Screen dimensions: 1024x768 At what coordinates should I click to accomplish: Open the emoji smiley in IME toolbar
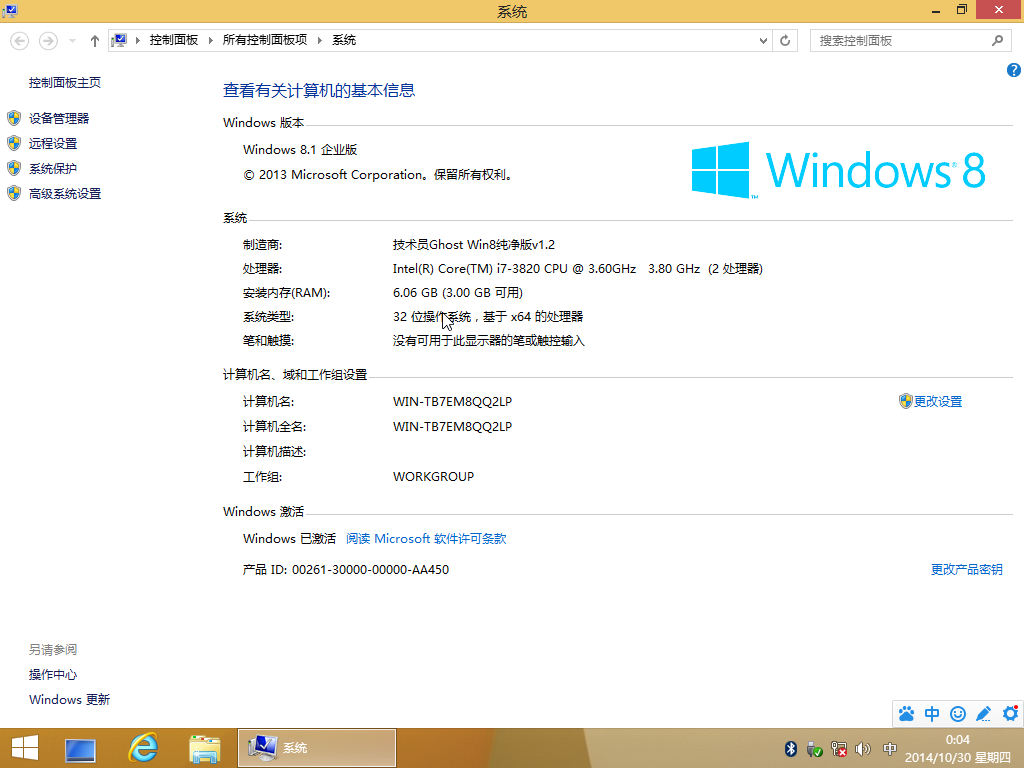[958, 714]
